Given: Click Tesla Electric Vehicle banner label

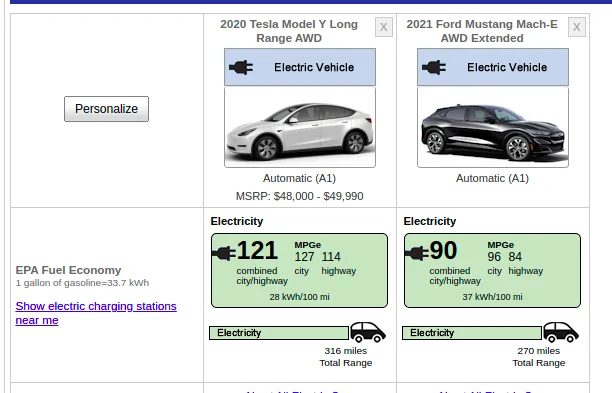Looking at the screenshot, I should (x=314, y=68).
